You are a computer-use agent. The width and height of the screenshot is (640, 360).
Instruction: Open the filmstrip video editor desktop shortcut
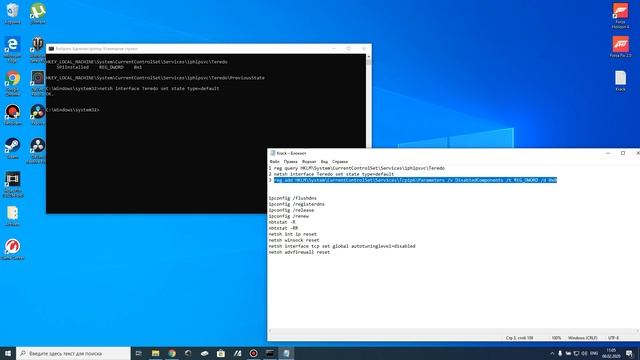[x=12, y=184]
